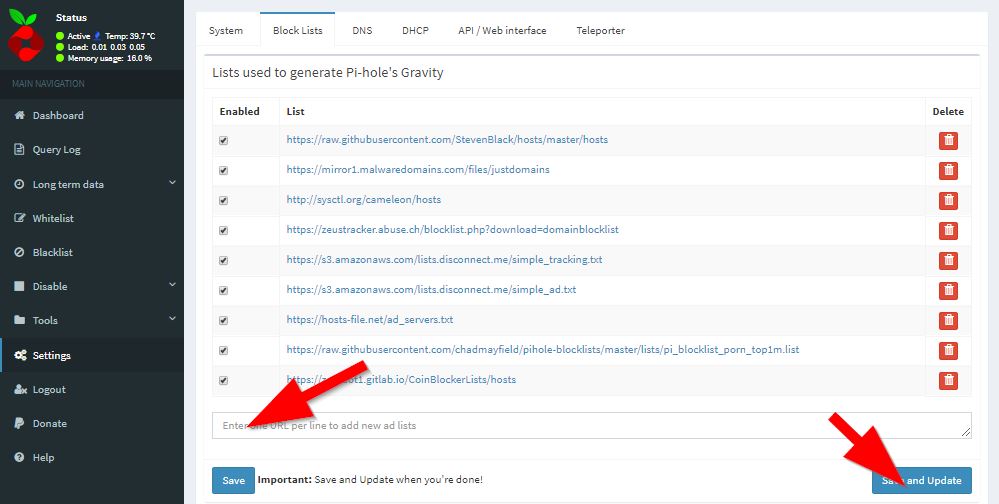Click the Donate PayPal icon

click(20, 423)
